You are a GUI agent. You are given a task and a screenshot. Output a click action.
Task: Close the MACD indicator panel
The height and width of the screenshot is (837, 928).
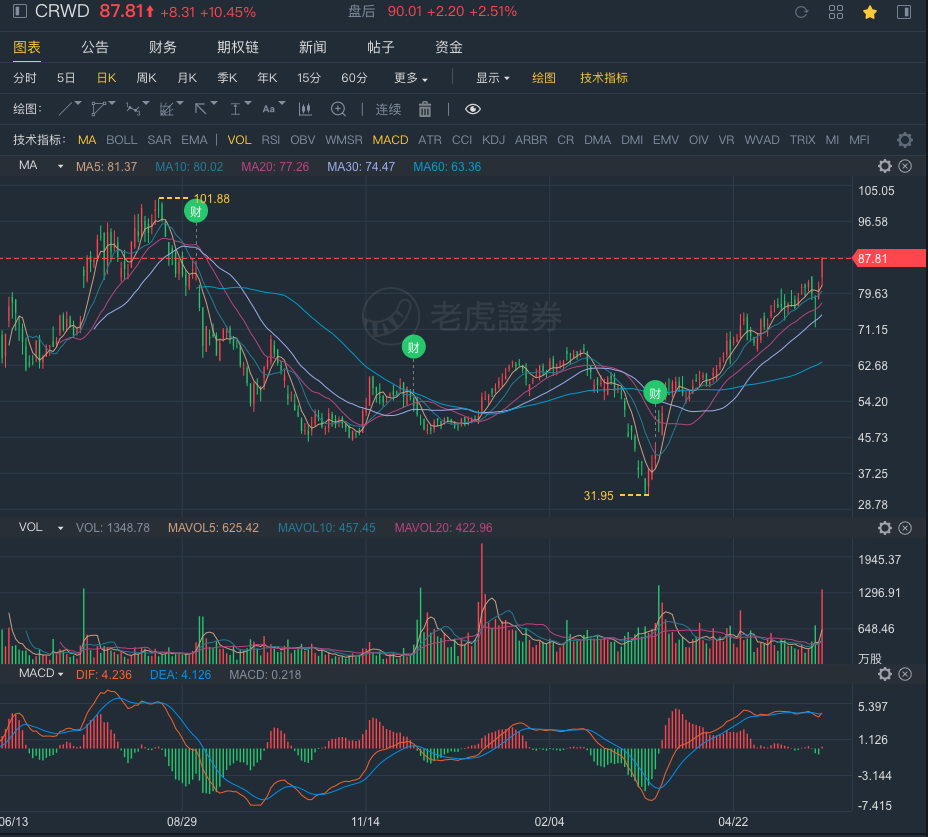click(905, 674)
